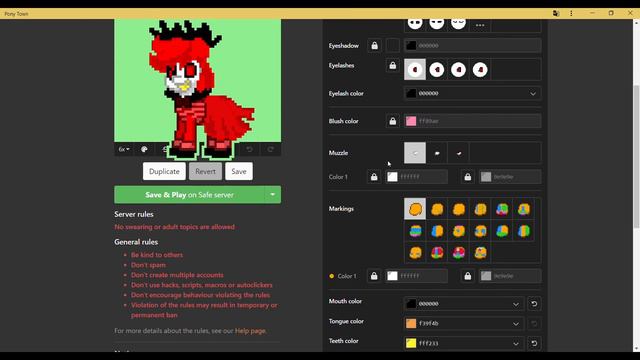Open the 6x zoom dropdown
Image resolution: width=640 pixels, height=360 pixels.
coord(124,149)
